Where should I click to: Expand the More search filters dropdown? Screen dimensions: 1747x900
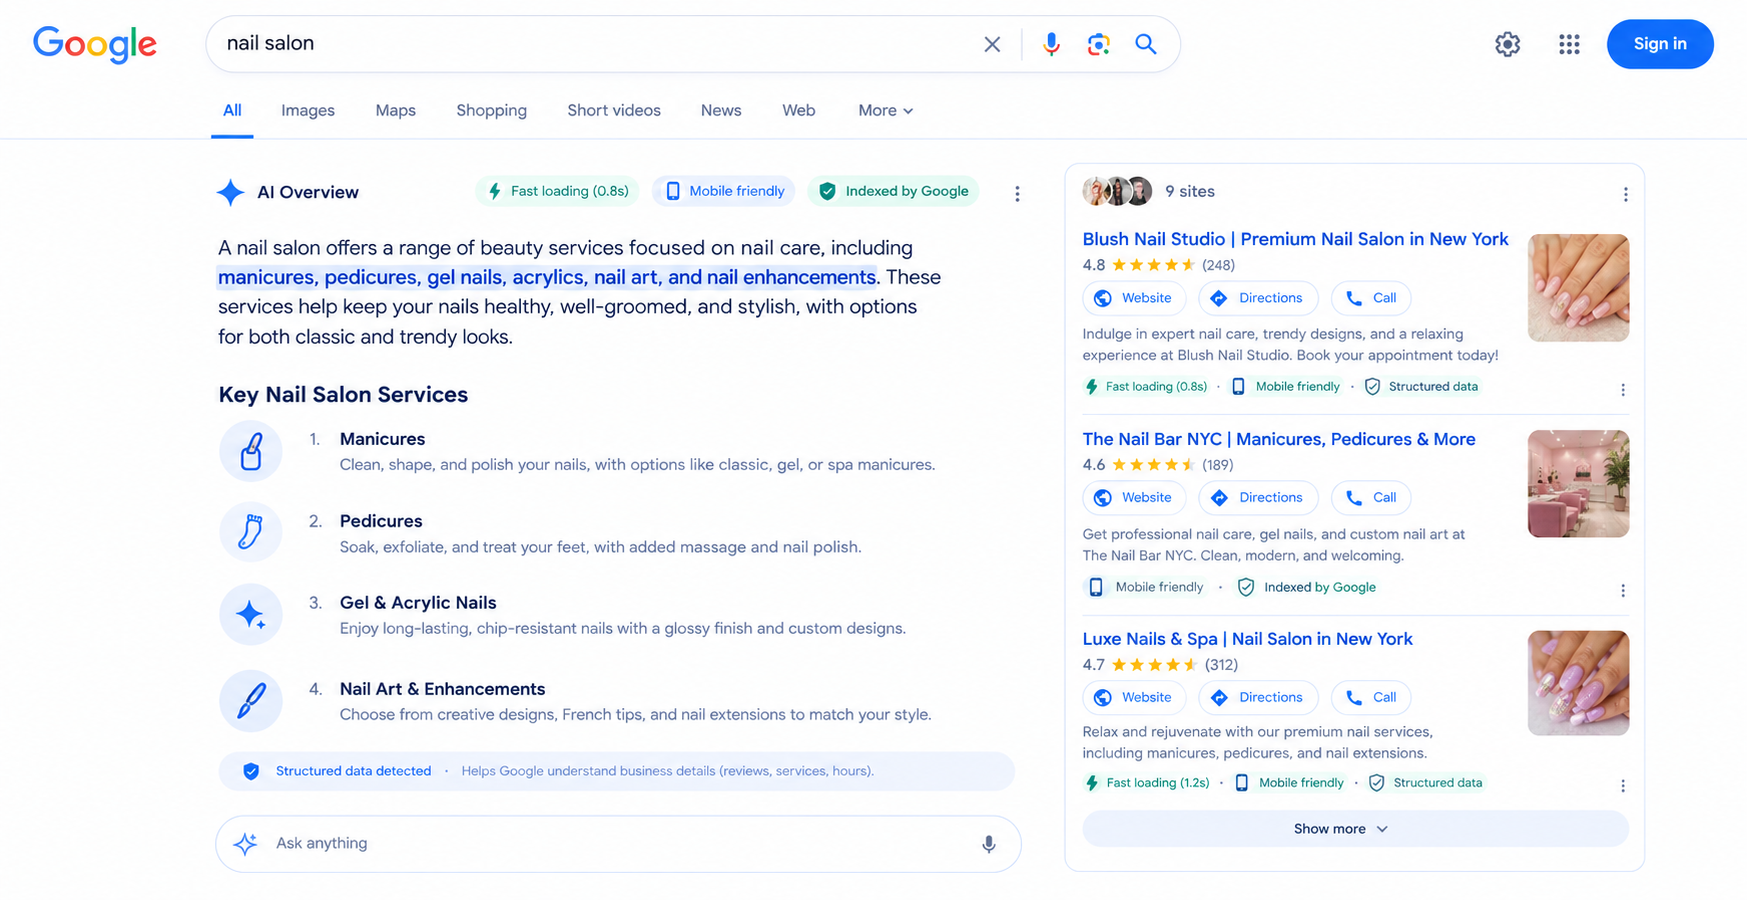[x=885, y=111]
